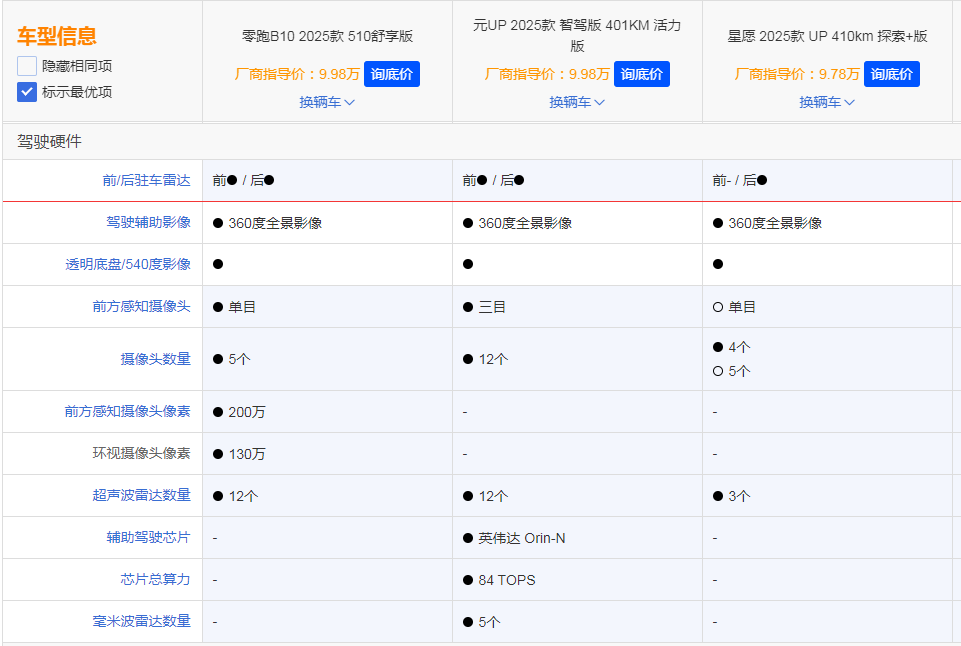Open 换辆车 dropdown for 星愿
The width and height of the screenshot is (961, 646).
point(827,102)
